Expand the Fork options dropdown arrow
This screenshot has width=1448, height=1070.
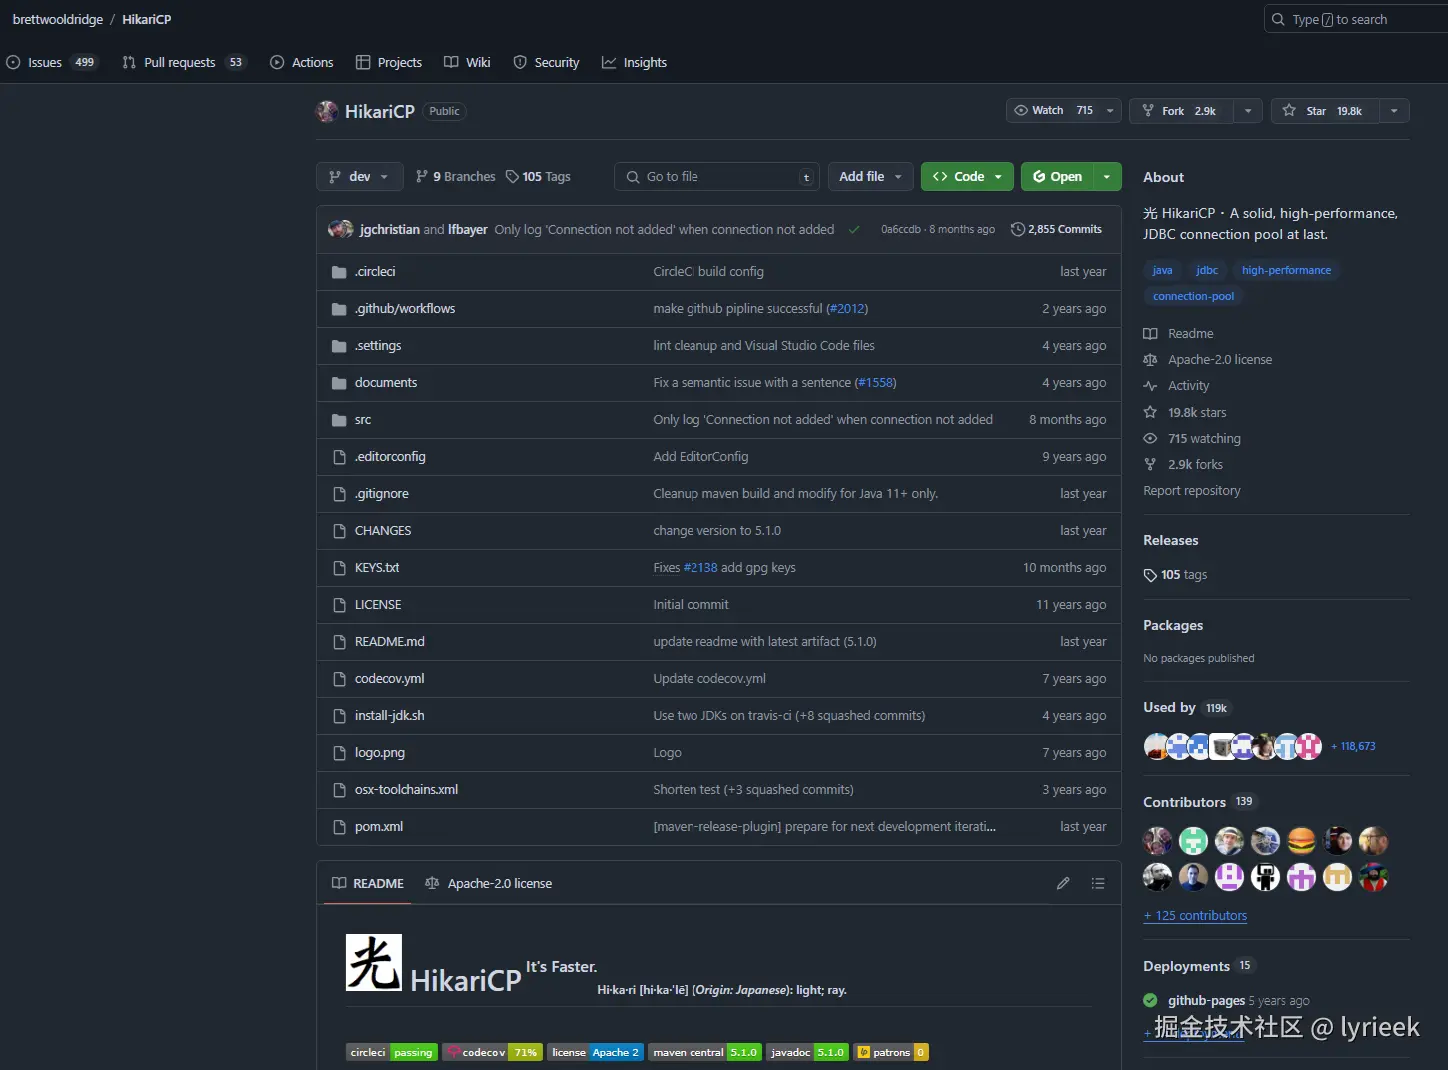click(1247, 111)
